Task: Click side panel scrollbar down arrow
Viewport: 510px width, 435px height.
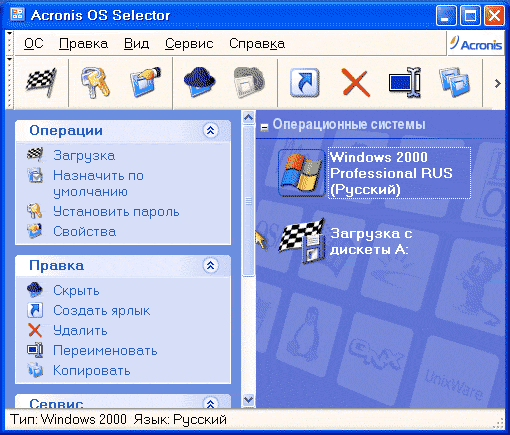Action: [x=248, y=399]
